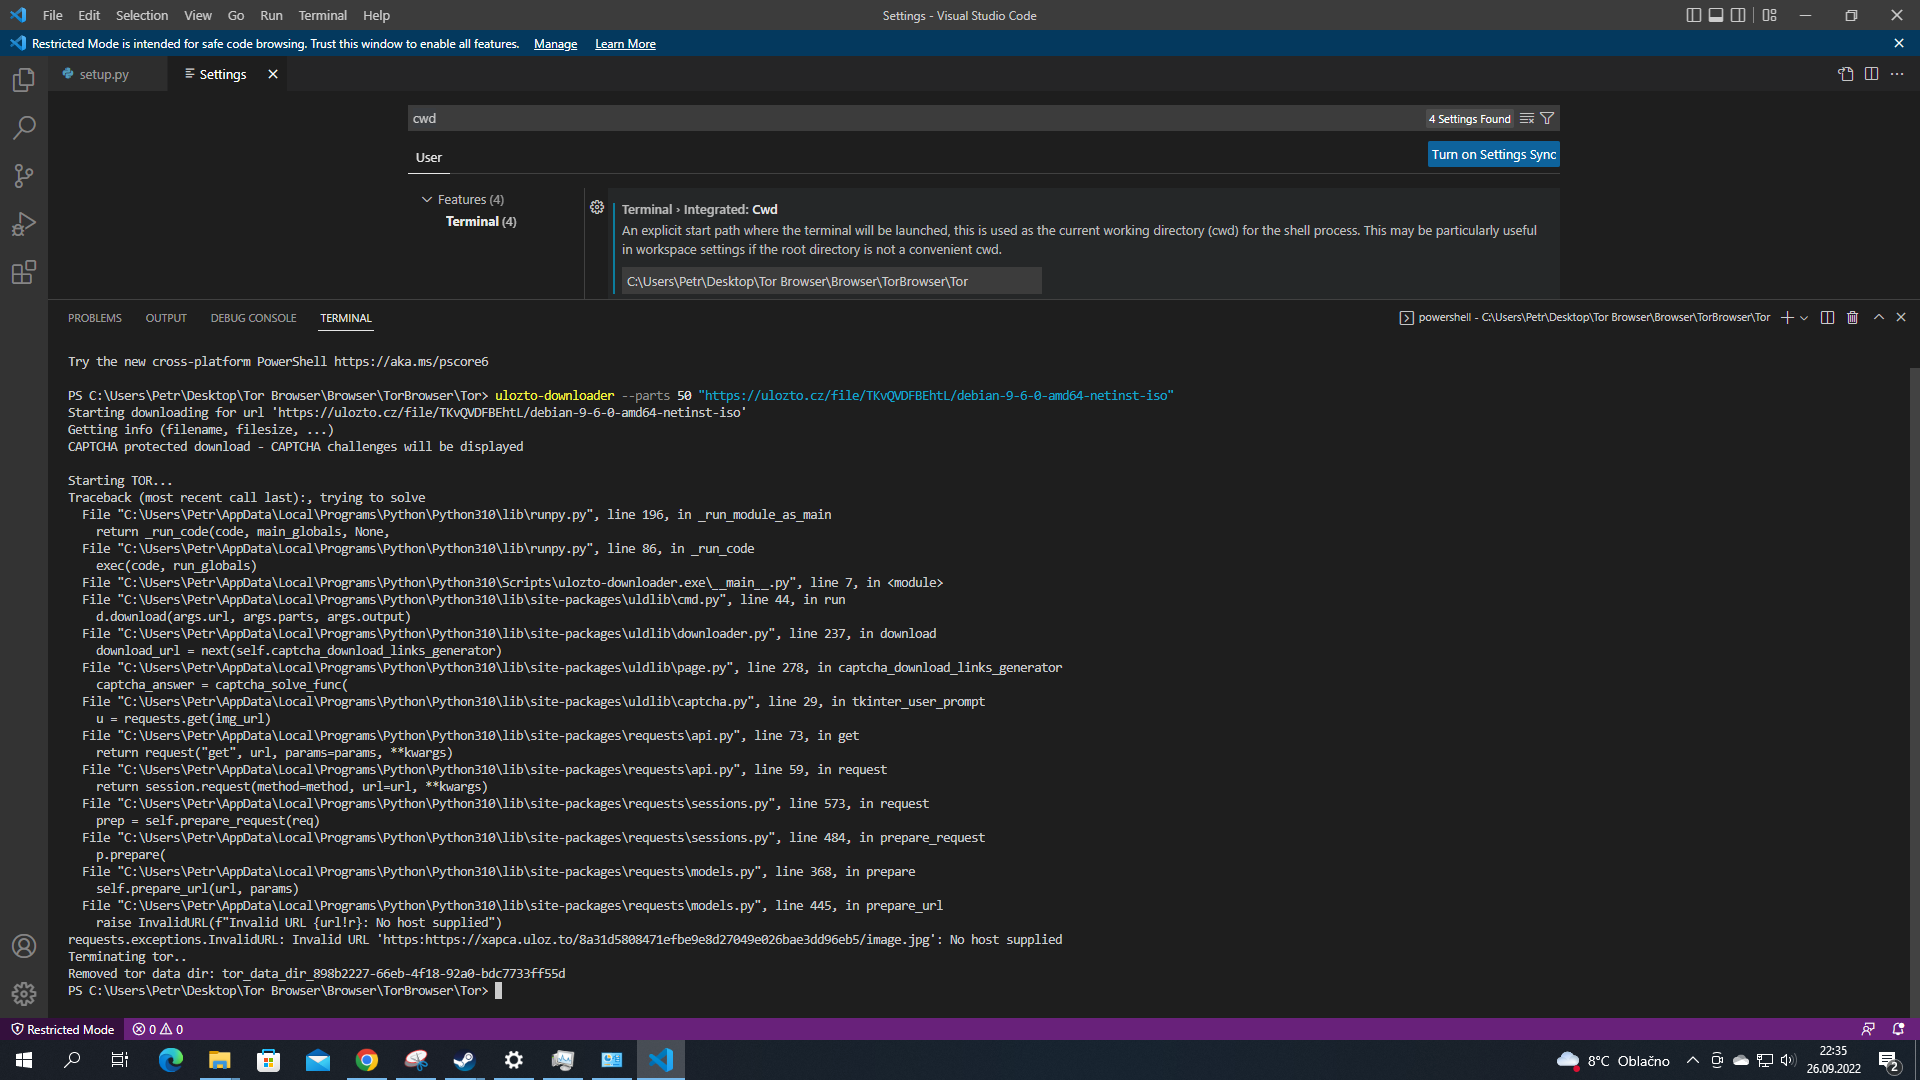
Task: Create a new terminal with plus icon
Action: click(x=1788, y=317)
